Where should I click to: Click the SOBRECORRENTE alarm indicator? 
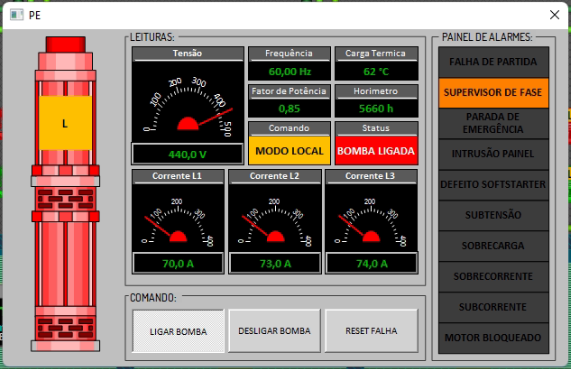pos(493,276)
